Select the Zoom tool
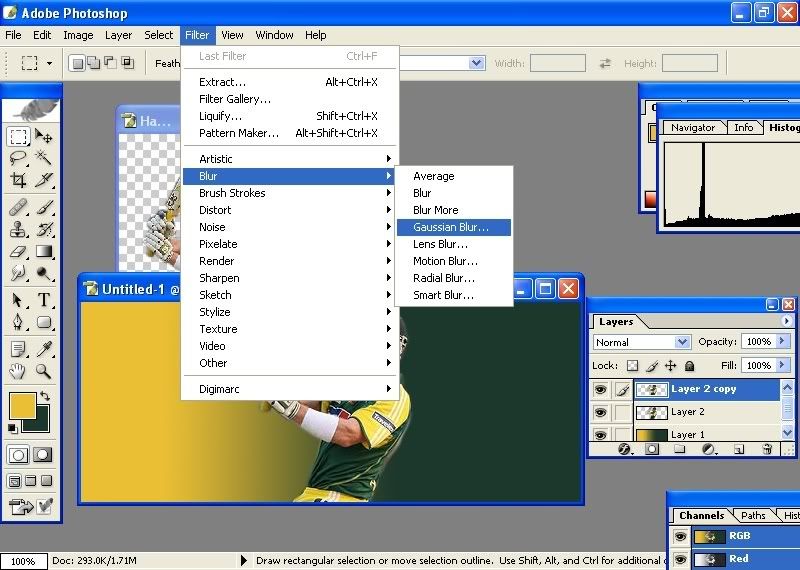Screen dimensions: 800x570 point(43,371)
